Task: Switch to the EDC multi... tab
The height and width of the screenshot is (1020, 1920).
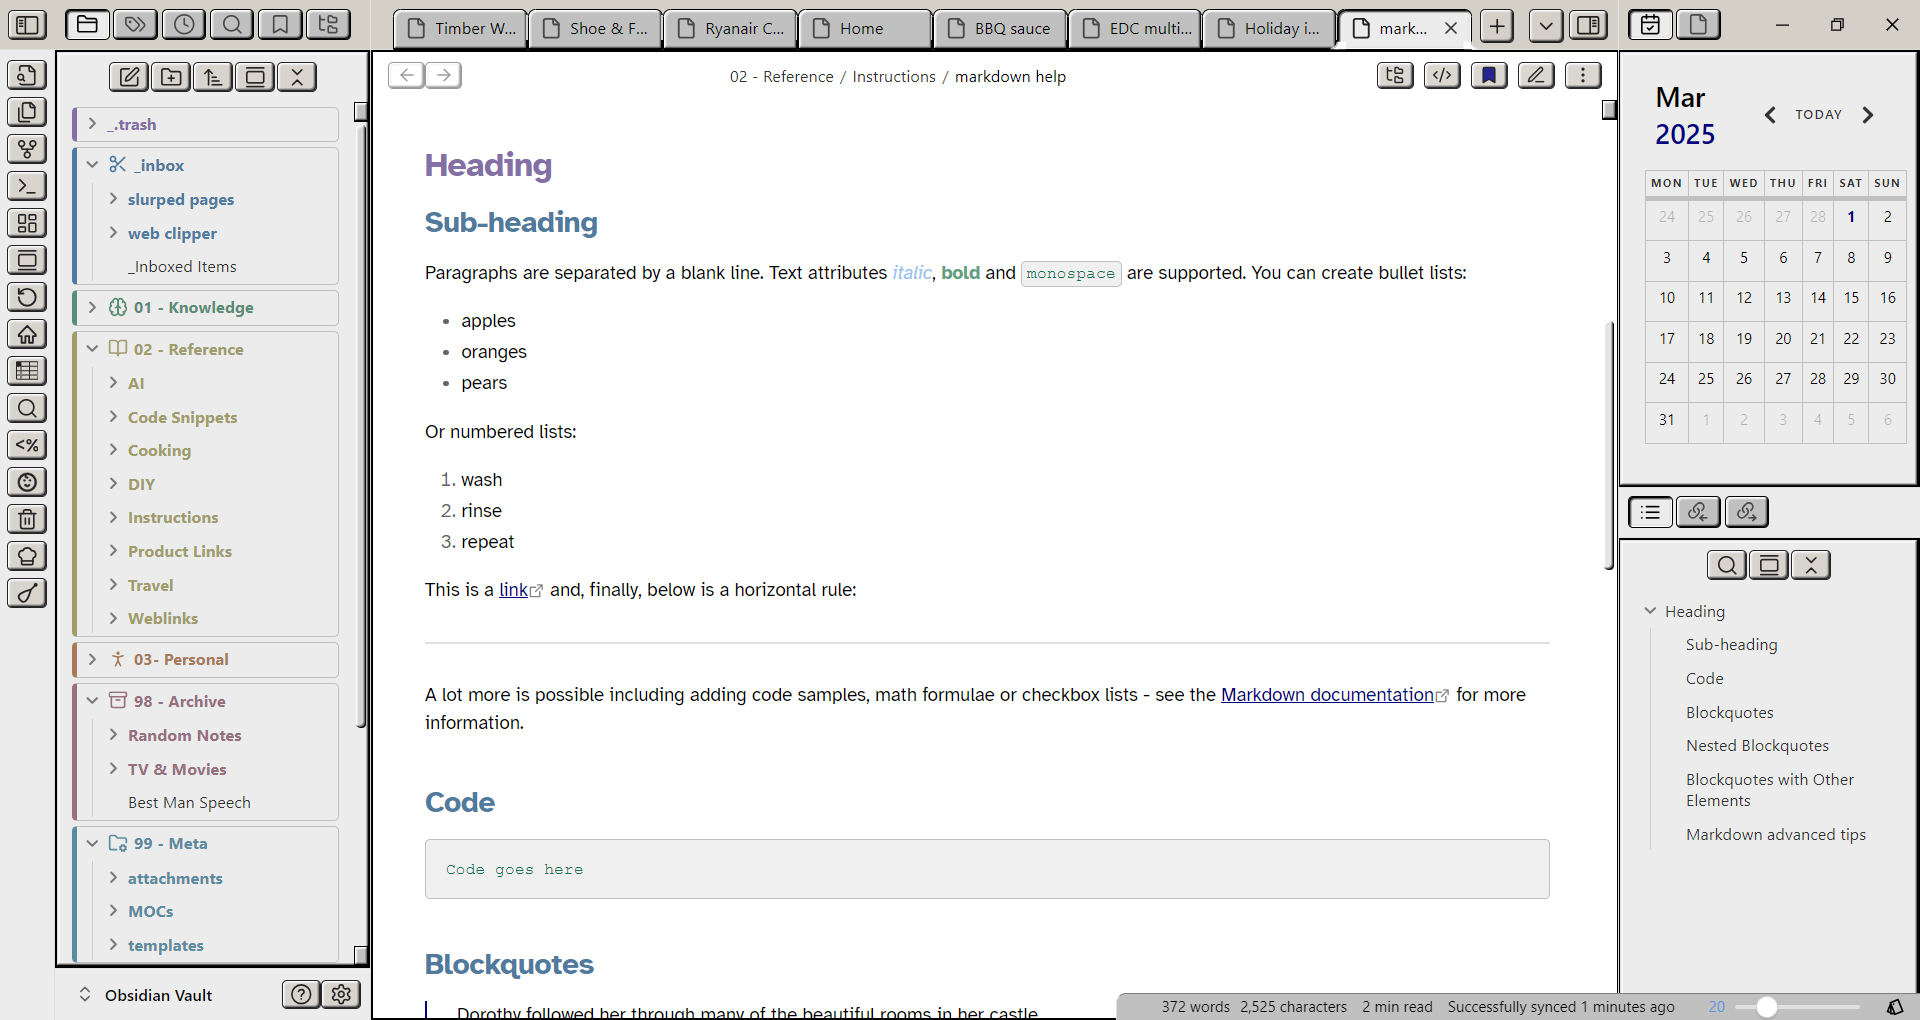Action: tap(1135, 28)
